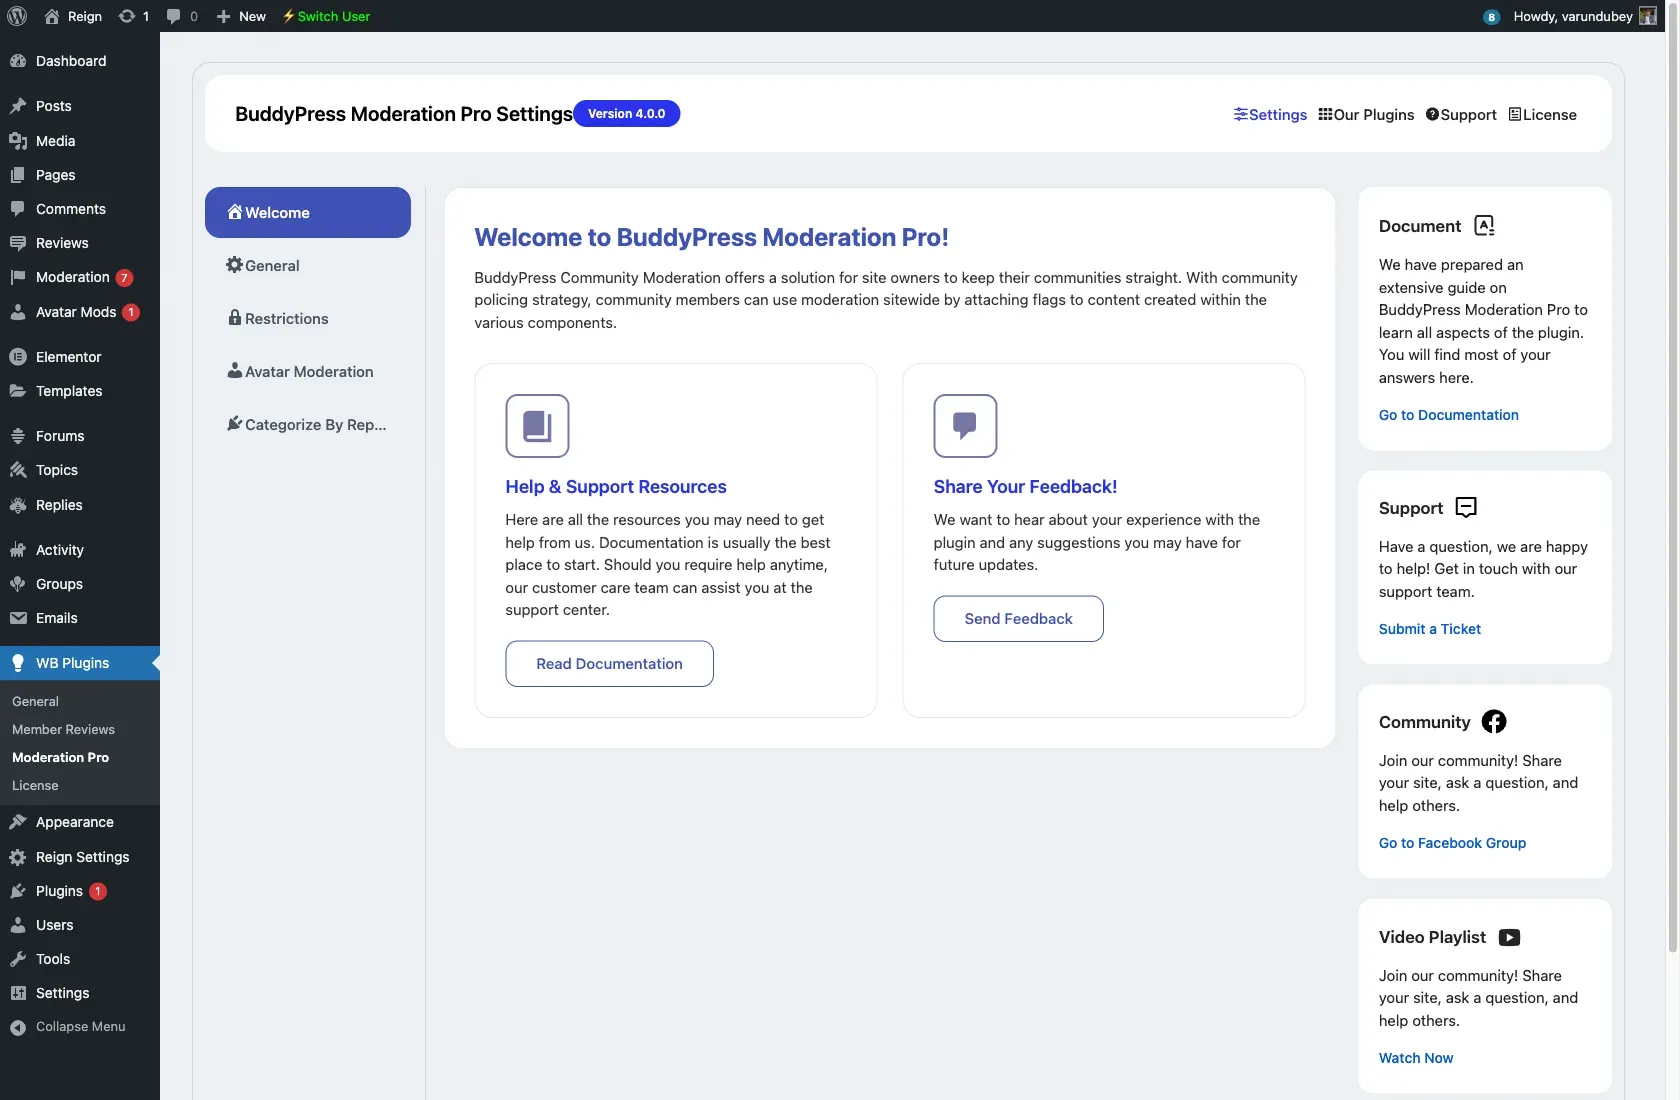Click the Emails envelope icon in sidebar

[18, 618]
